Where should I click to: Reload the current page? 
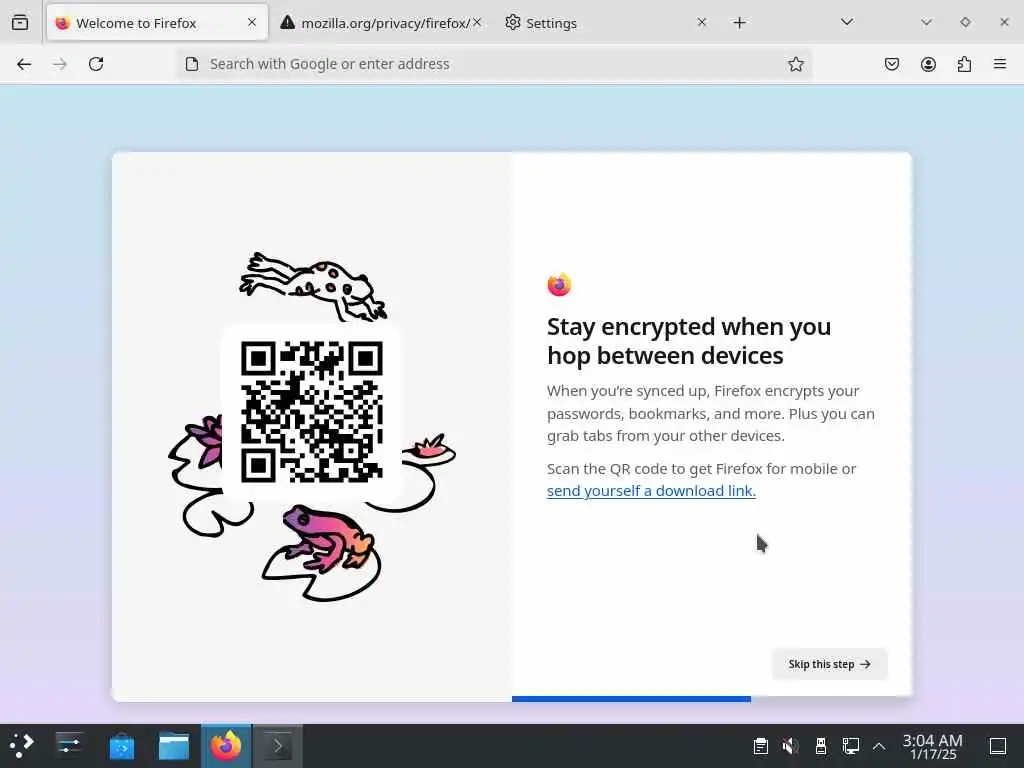click(x=96, y=64)
